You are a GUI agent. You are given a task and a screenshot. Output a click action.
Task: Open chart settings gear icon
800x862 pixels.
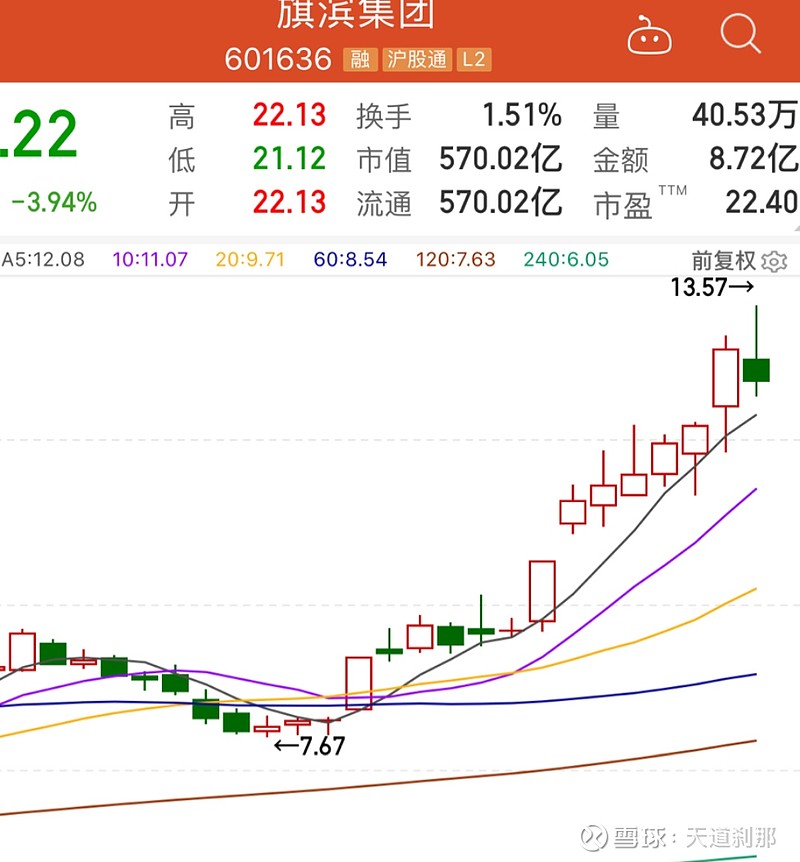point(774,261)
